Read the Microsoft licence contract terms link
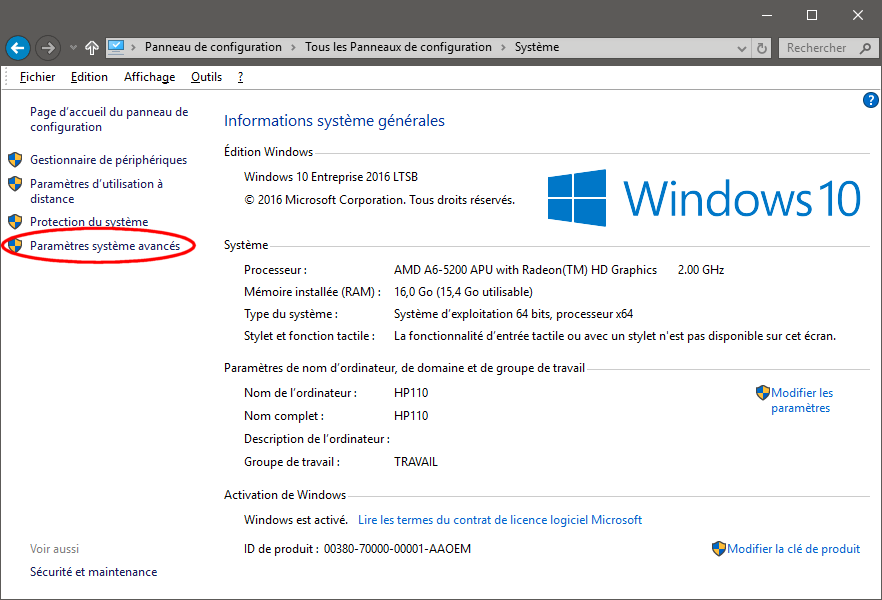The width and height of the screenshot is (882, 600). pos(500,520)
